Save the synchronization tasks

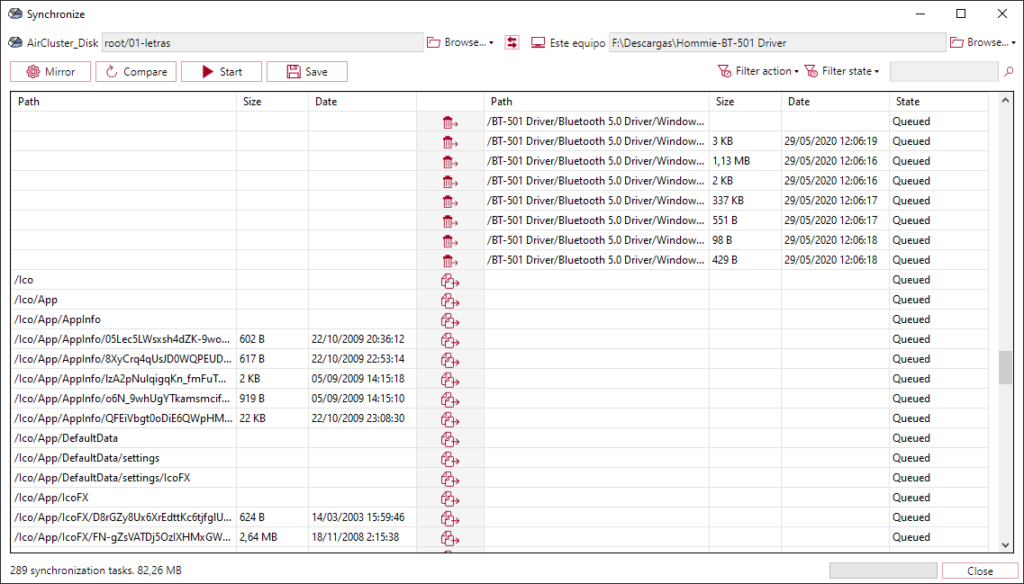coord(307,71)
